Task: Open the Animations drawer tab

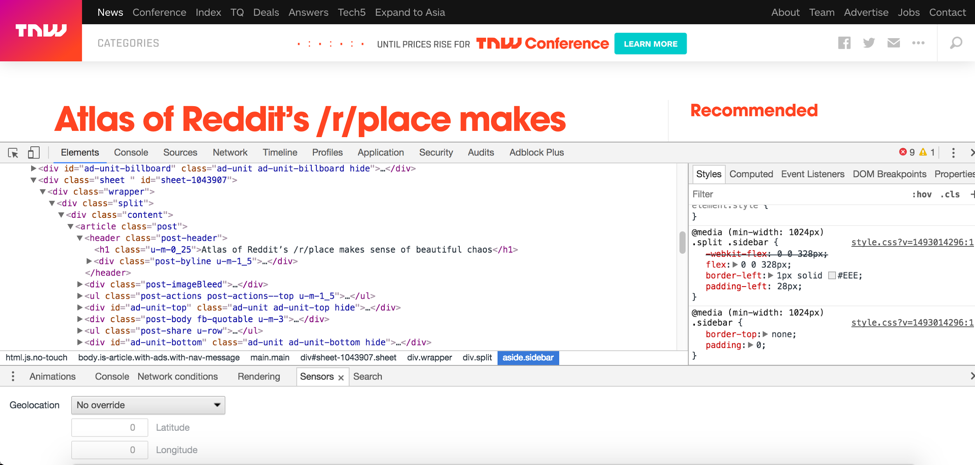Action: (52, 377)
